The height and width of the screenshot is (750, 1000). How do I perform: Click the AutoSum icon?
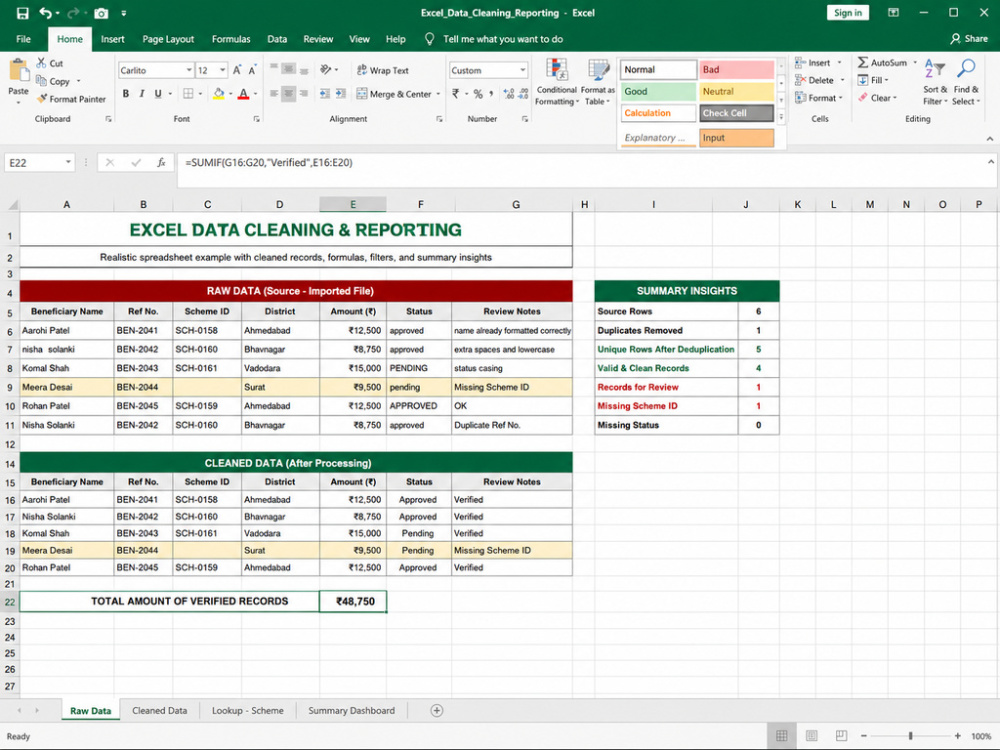[863, 62]
